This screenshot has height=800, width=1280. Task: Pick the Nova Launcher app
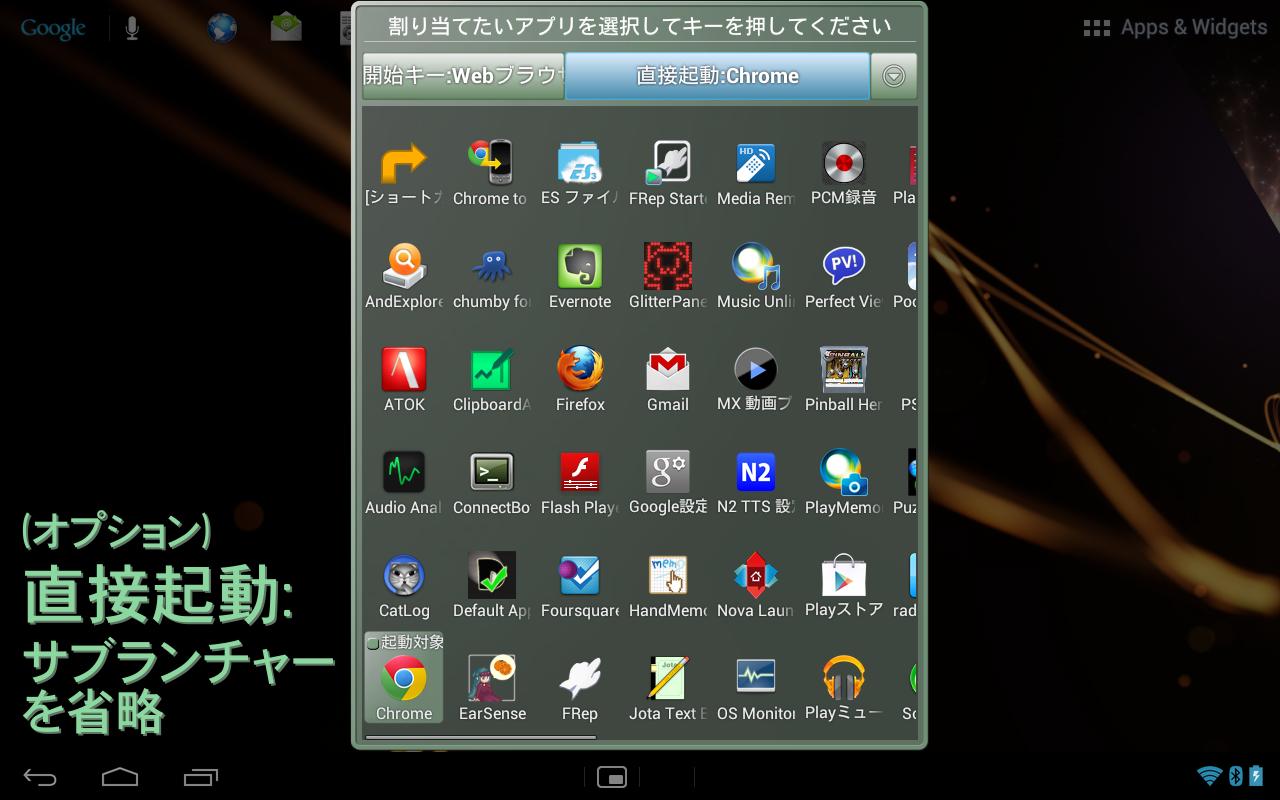point(756,575)
